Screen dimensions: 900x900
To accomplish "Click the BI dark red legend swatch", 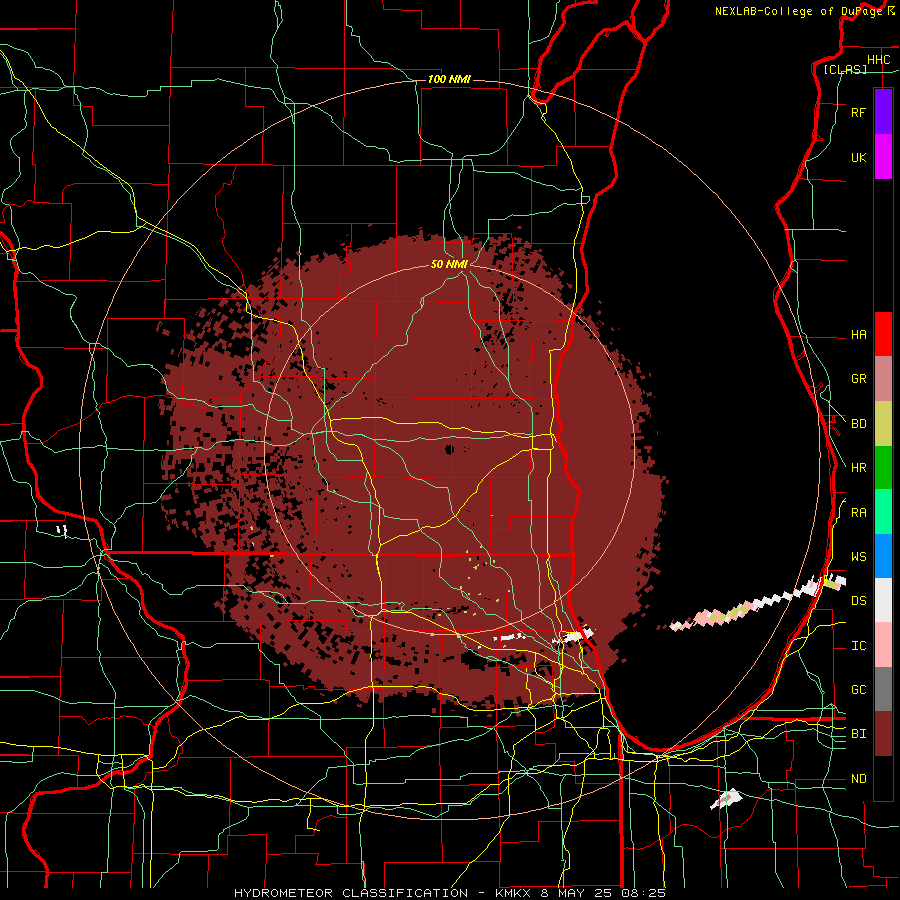I will point(883,734).
